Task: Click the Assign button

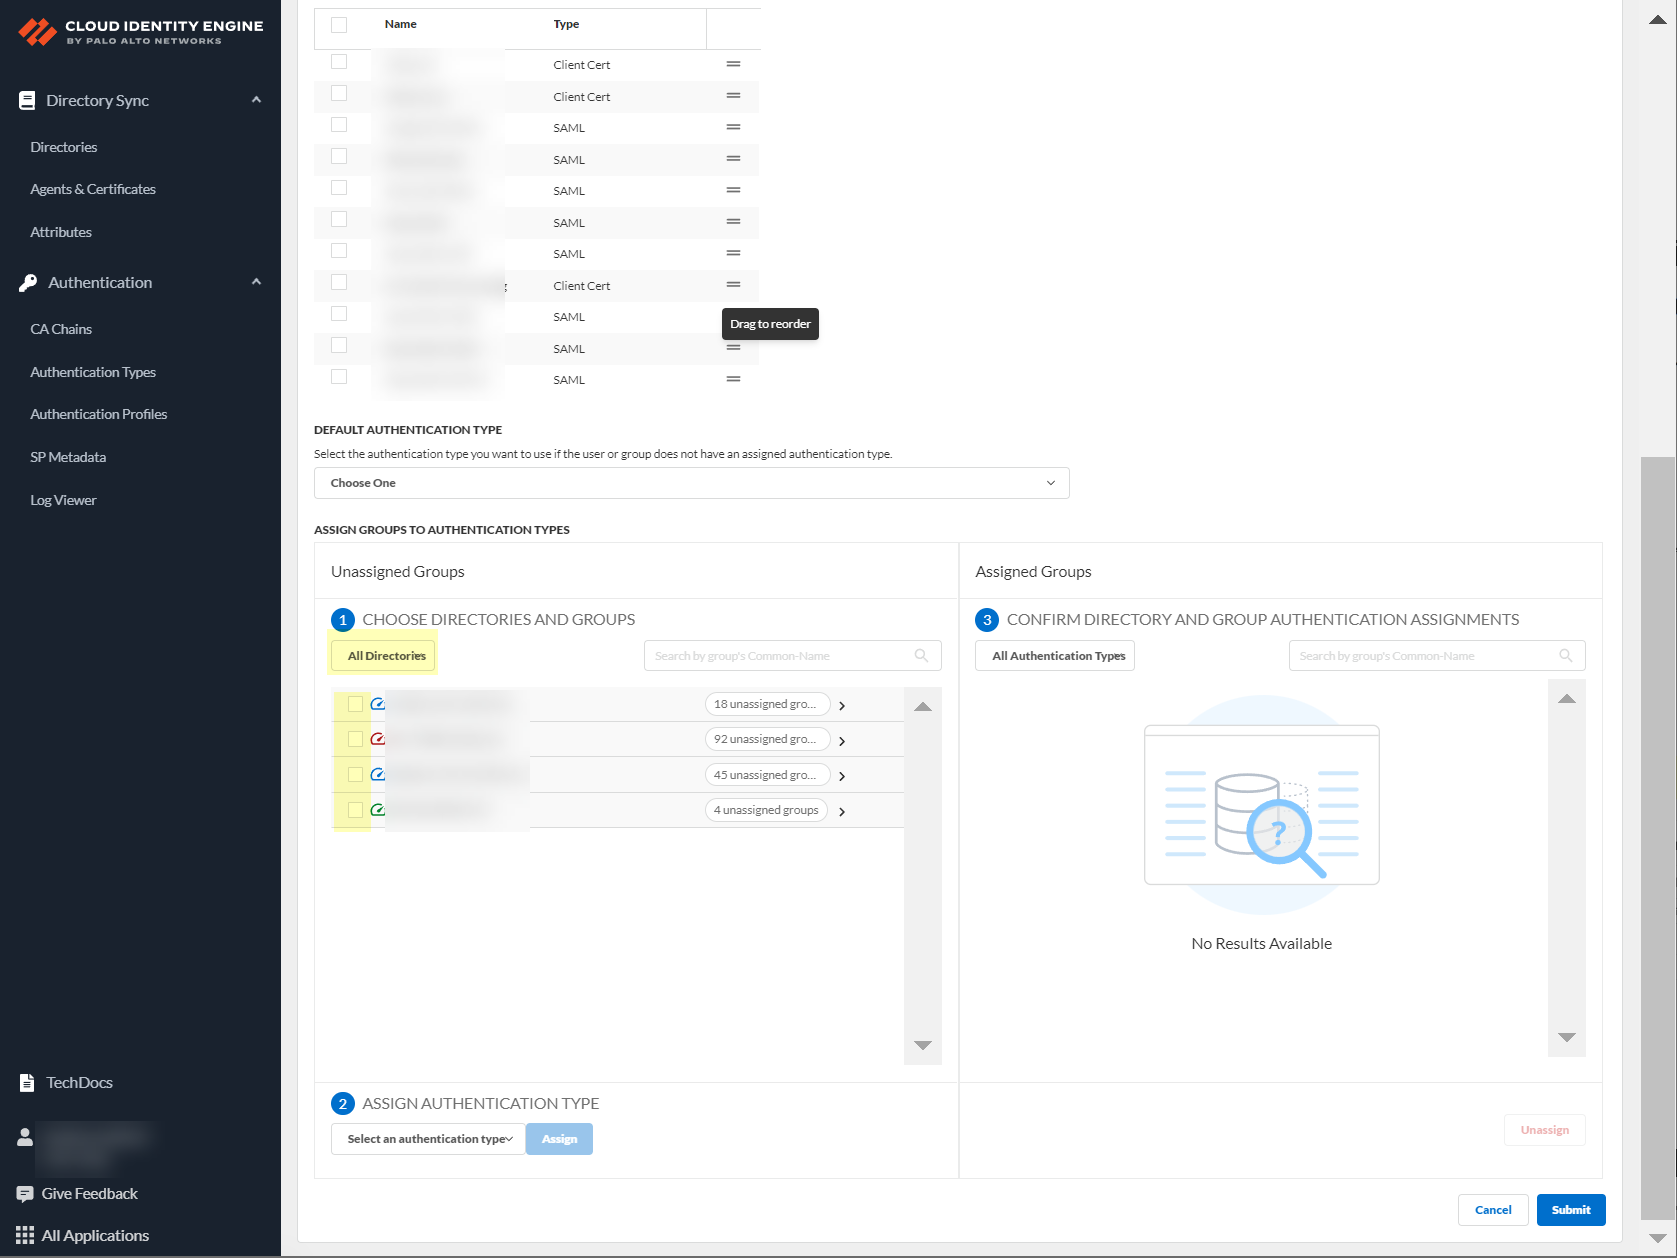Action: tap(559, 1139)
